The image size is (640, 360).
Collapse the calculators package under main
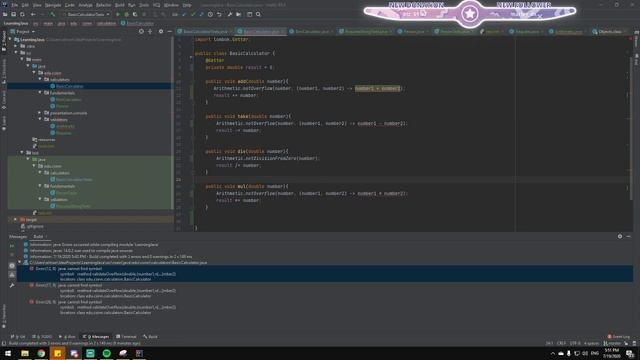tap(40, 79)
